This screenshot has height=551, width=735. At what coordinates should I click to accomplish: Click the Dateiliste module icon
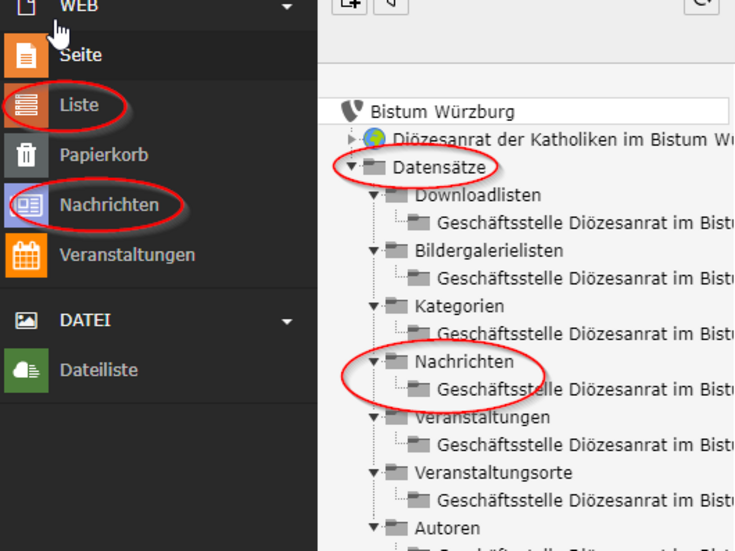tap(26, 370)
